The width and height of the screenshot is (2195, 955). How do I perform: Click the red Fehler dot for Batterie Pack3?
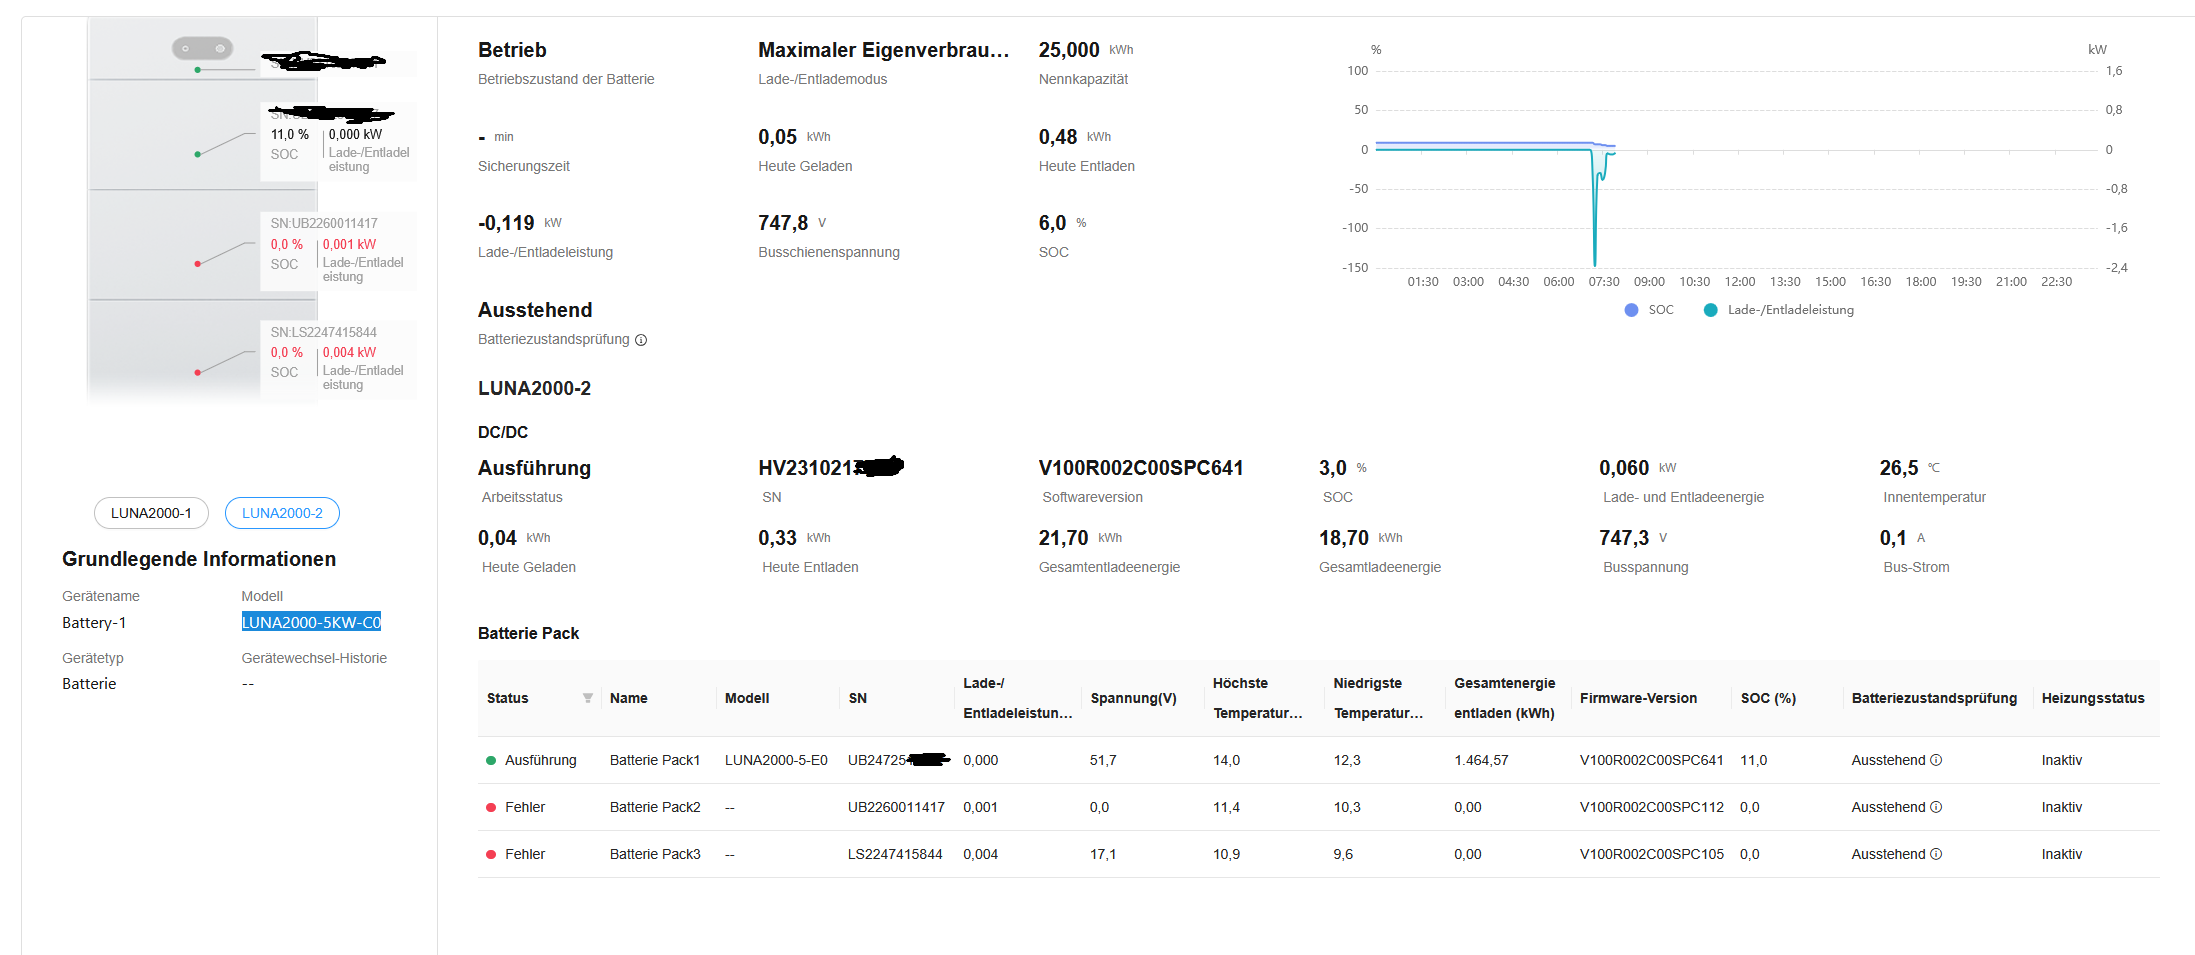(491, 854)
